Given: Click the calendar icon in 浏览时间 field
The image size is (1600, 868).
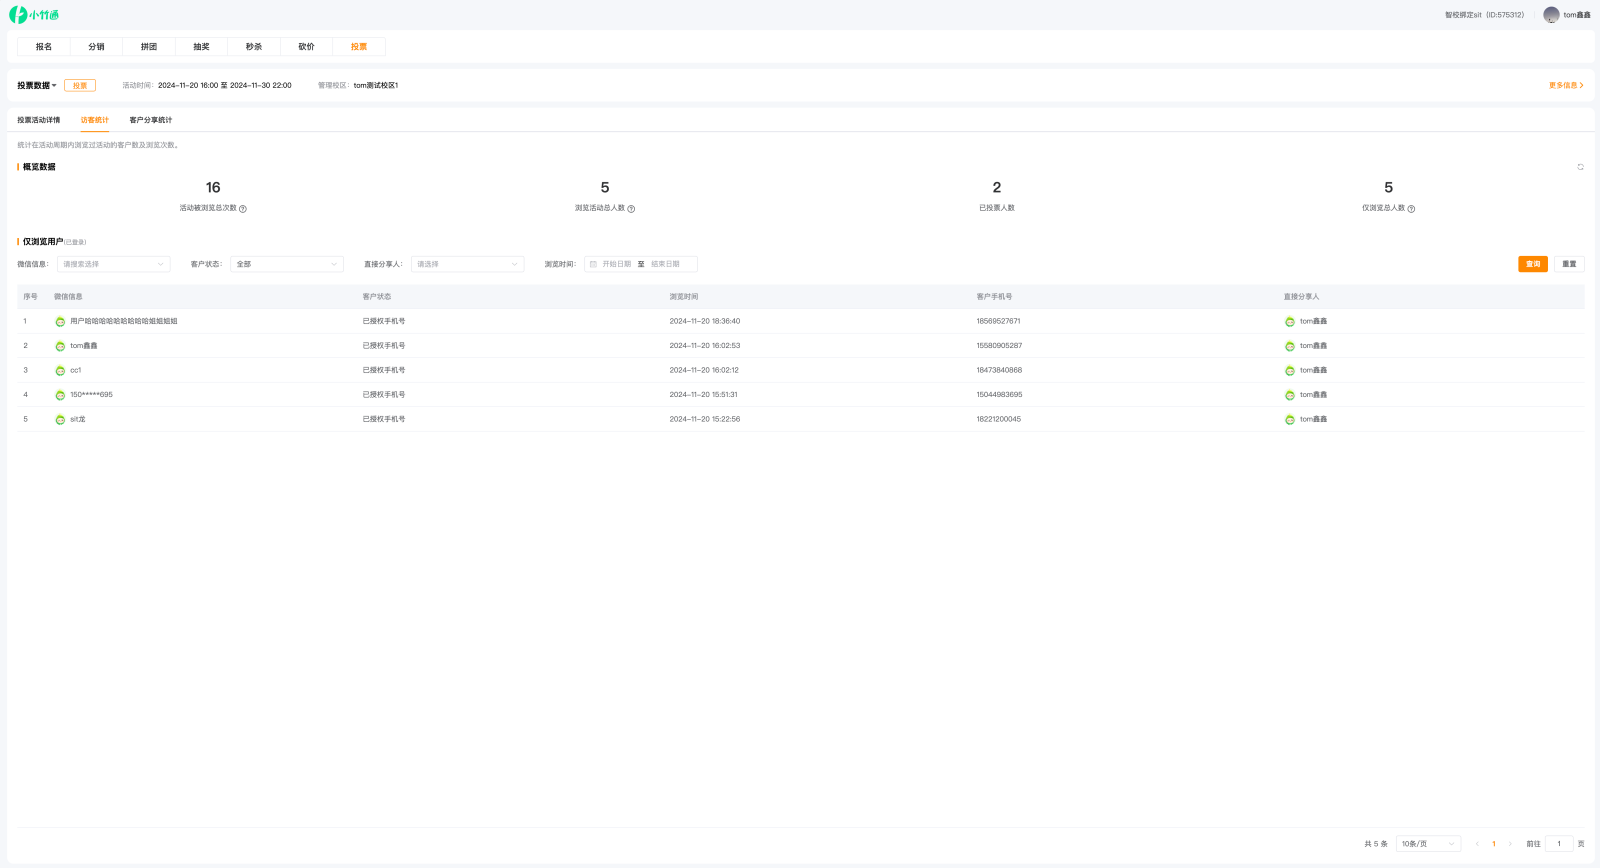Looking at the screenshot, I should point(593,264).
